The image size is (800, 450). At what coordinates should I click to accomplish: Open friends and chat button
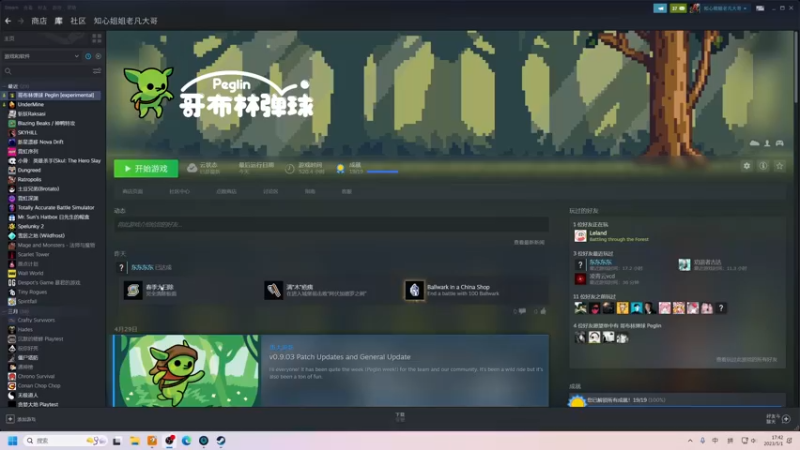778,419
